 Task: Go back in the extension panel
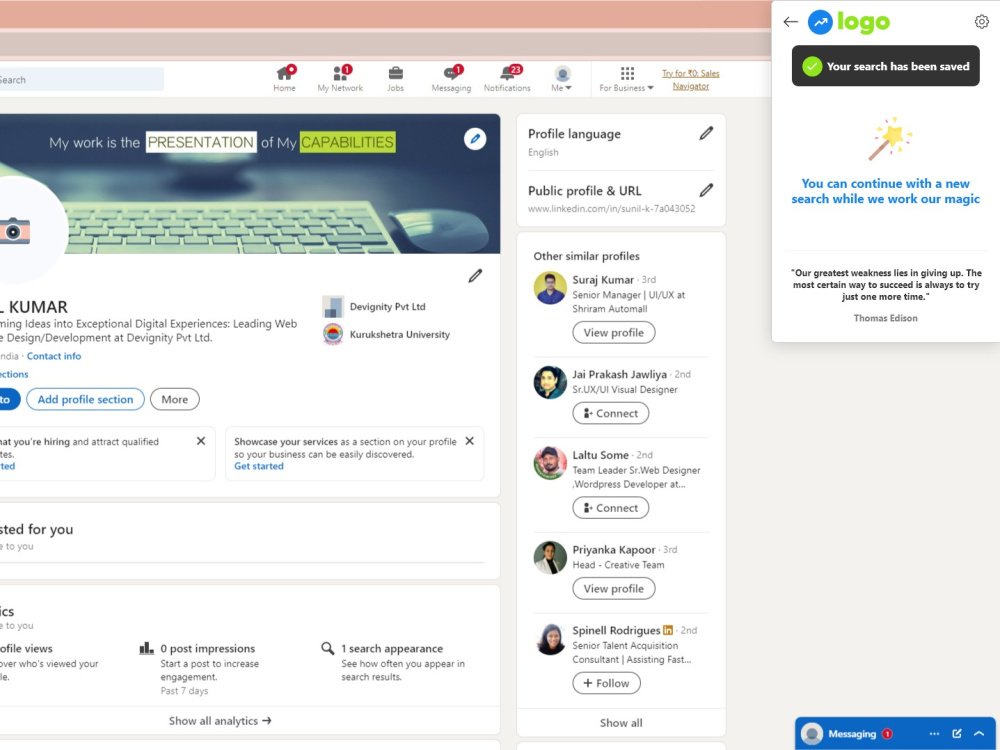pyautogui.click(x=790, y=22)
